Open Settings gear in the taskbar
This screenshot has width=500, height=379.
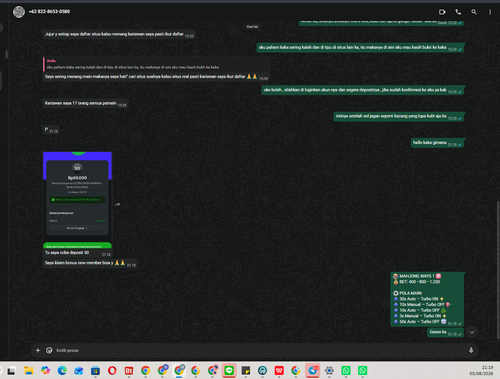(x=329, y=371)
